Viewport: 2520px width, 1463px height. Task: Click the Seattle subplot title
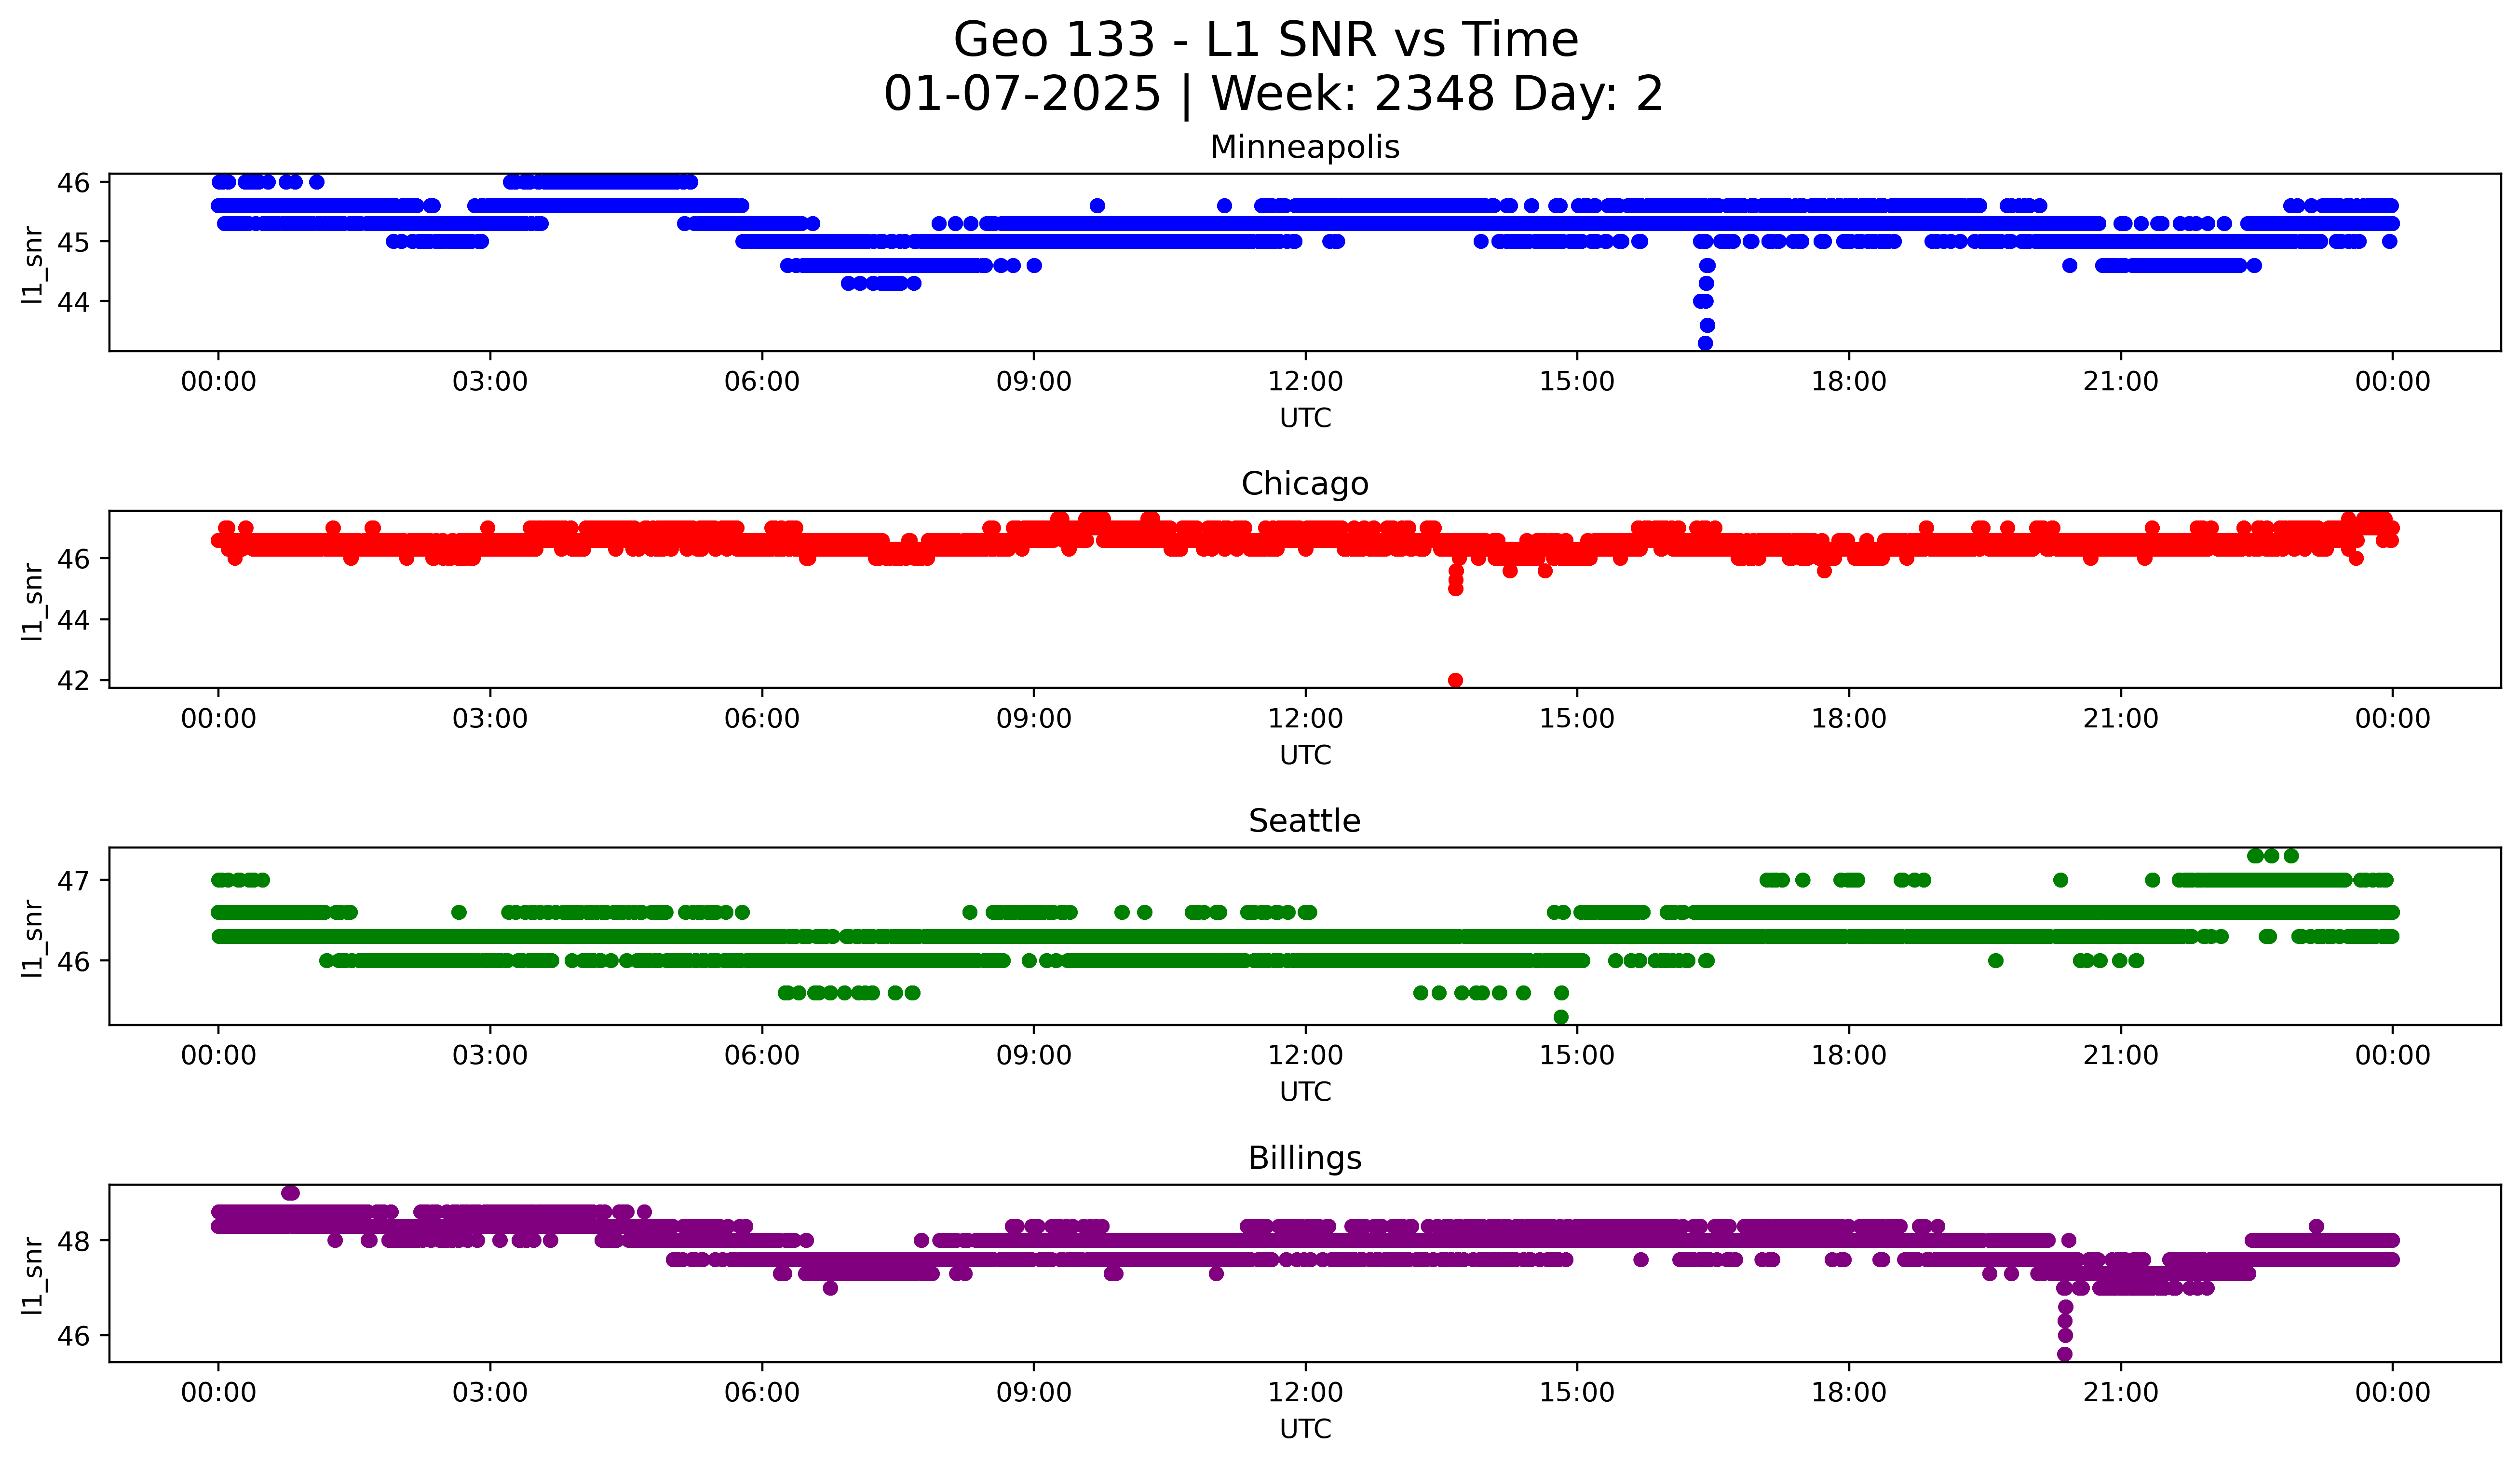pyautogui.click(x=1304, y=821)
